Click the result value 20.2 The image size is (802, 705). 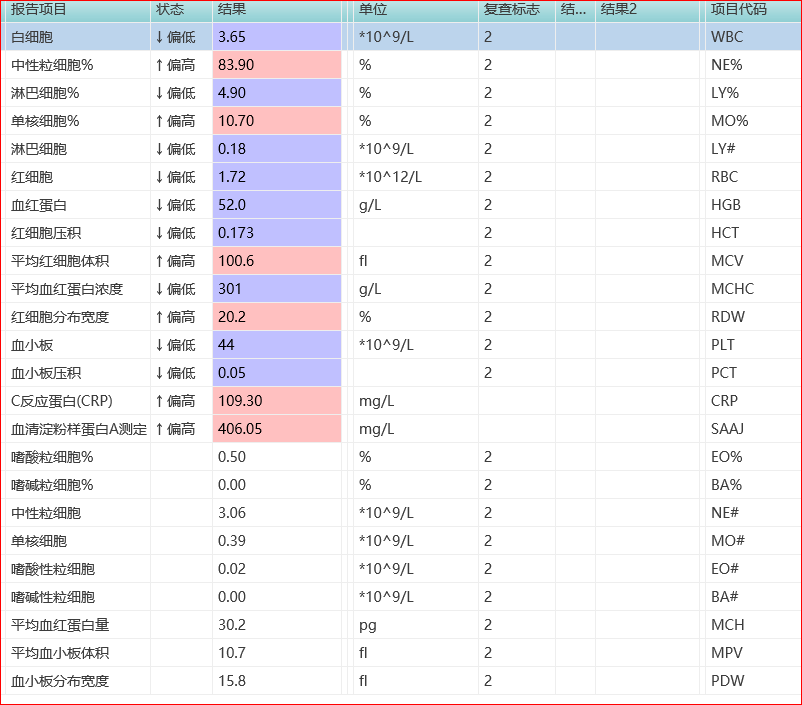(232, 317)
